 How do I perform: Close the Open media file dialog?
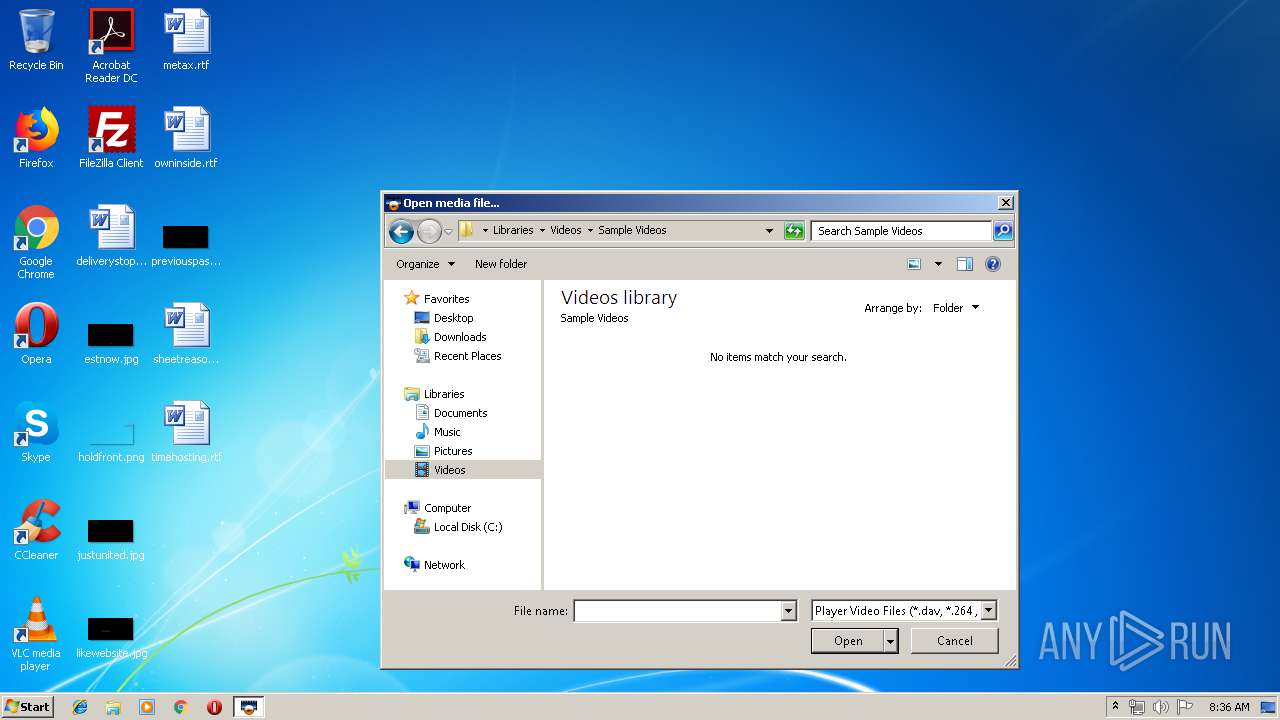click(1006, 203)
